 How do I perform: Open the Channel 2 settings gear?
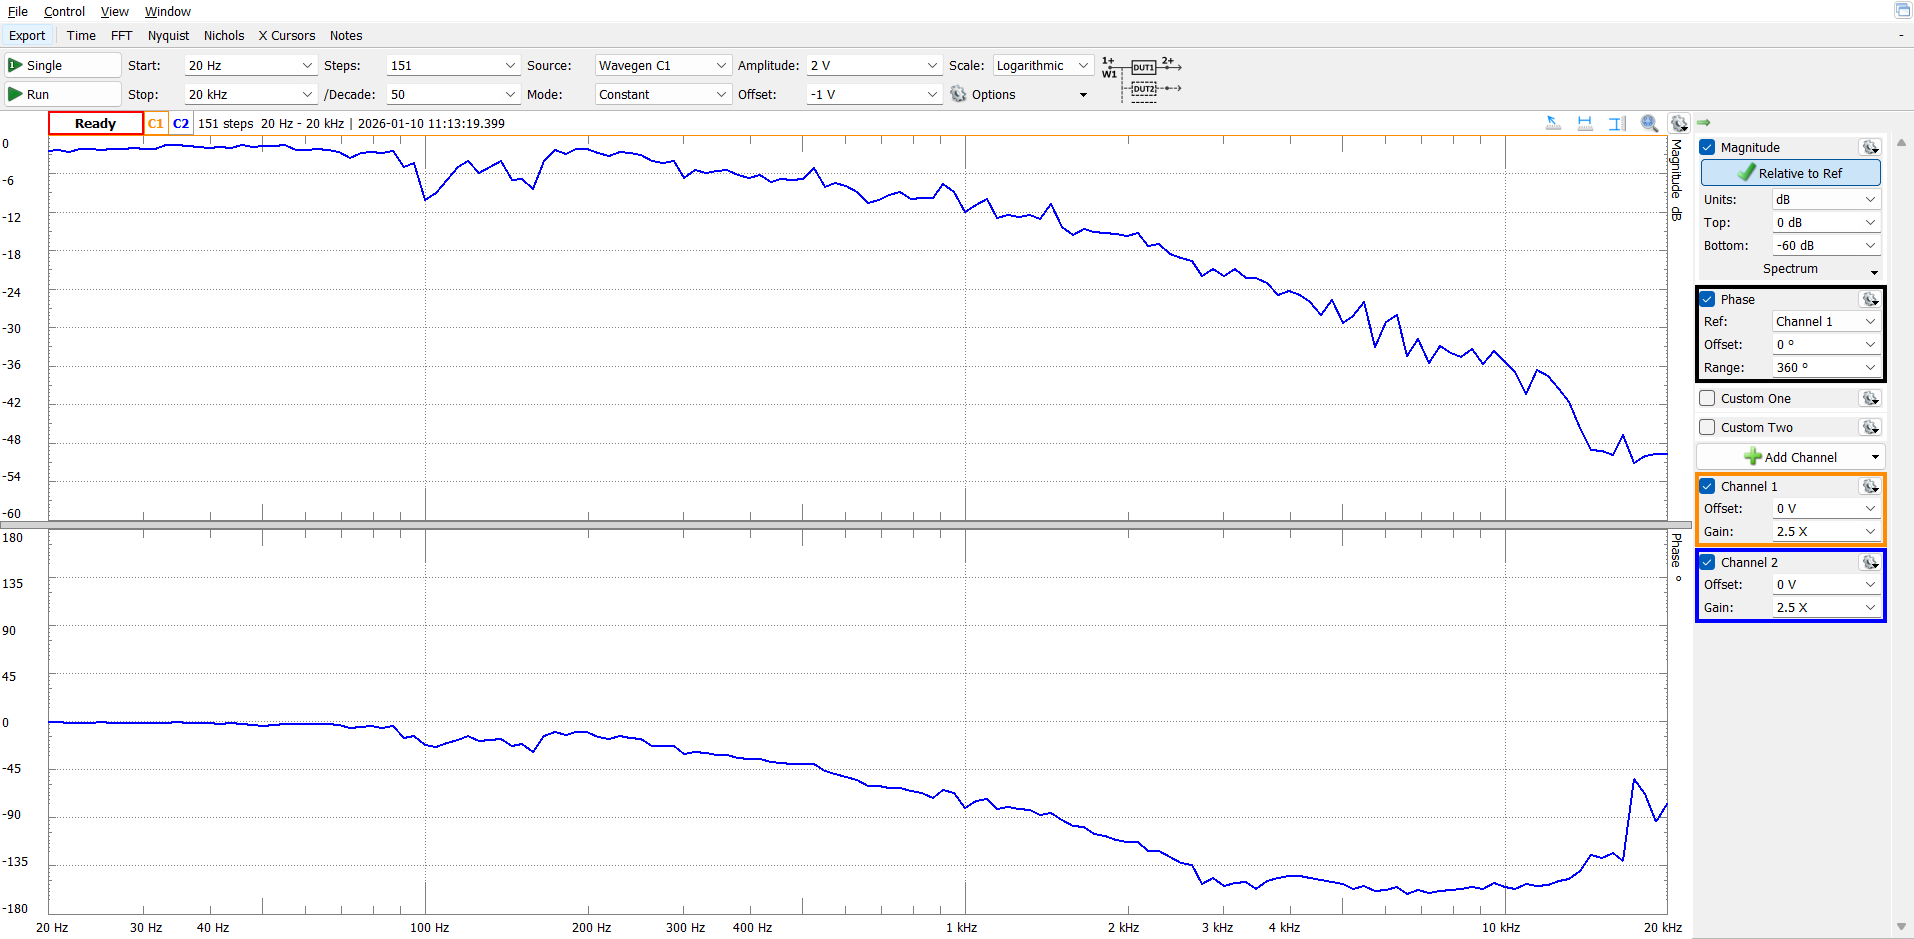point(1869,562)
